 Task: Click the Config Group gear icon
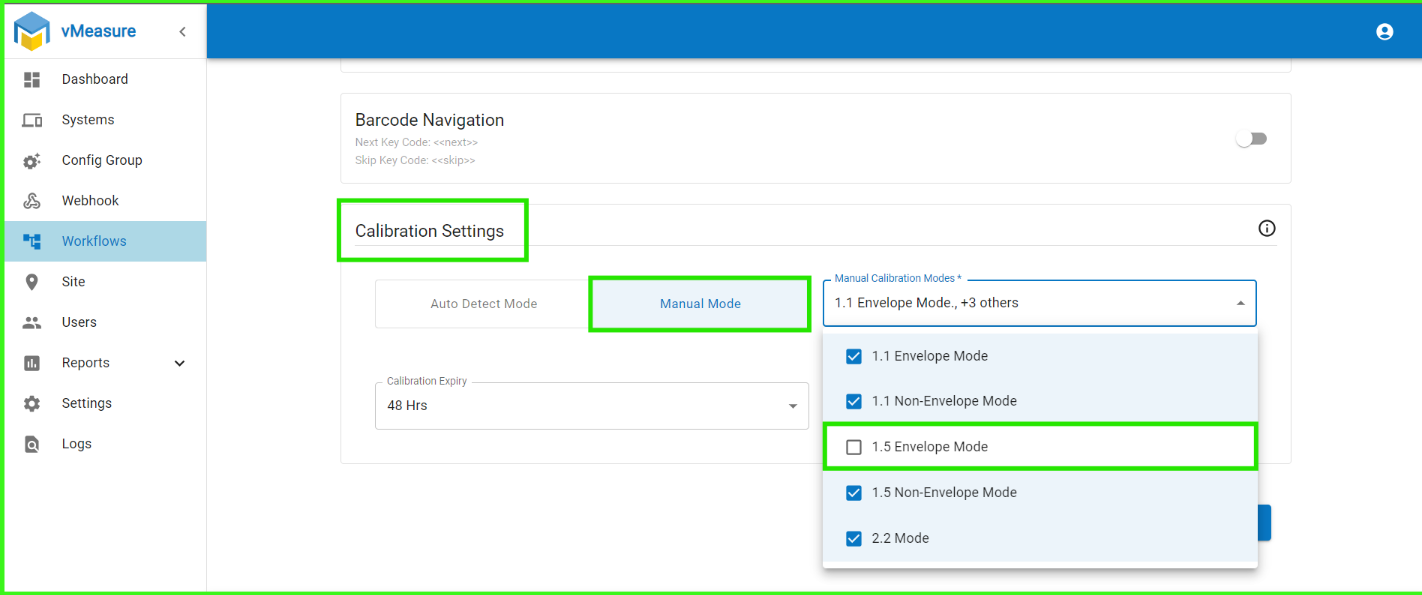coord(32,160)
